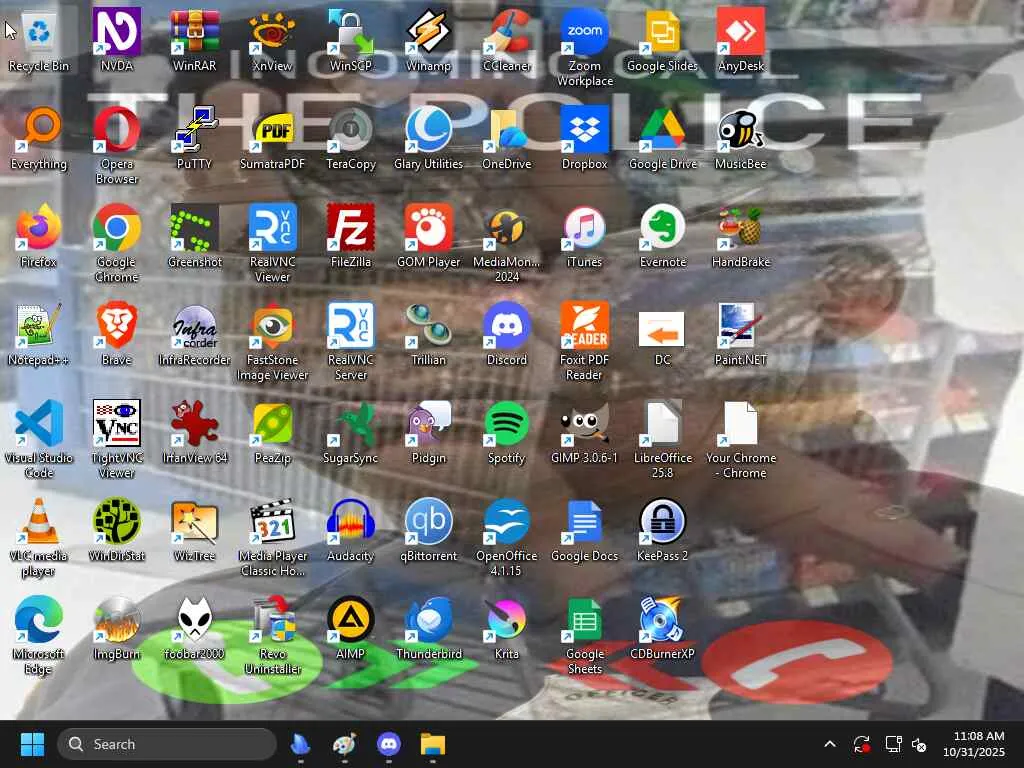Select the Opera Browser icon
The width and height of the screenshot is (1024, 768).
click(116, 146)
